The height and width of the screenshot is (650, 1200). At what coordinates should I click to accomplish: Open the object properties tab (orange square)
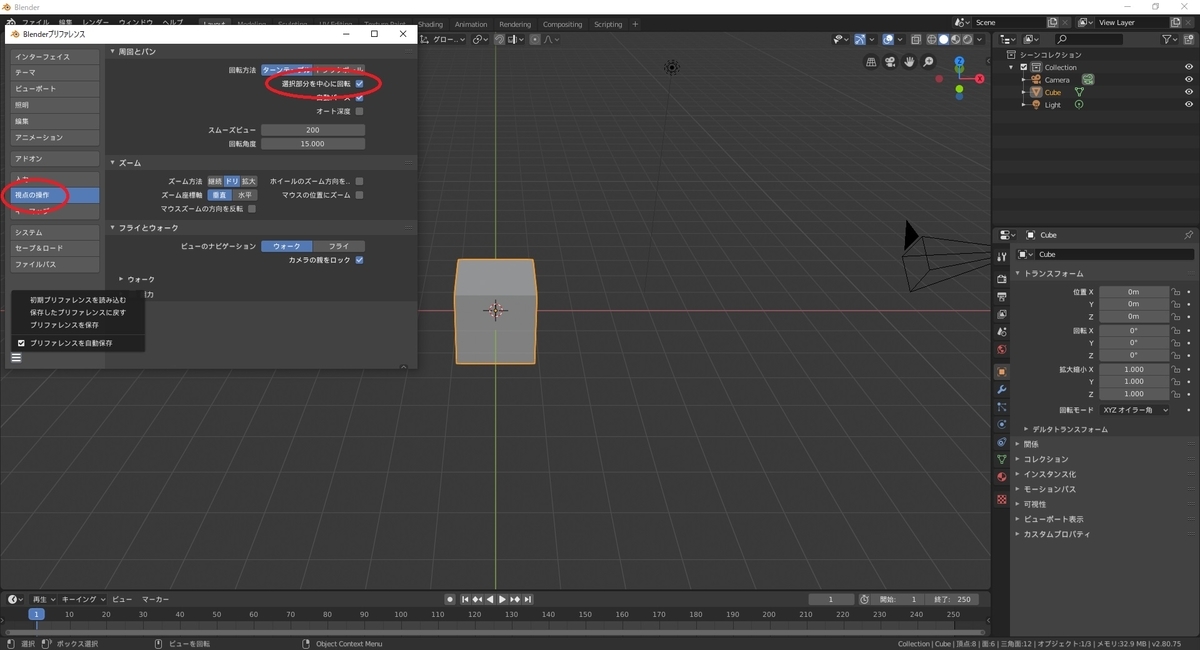(x=1002, y=371)
